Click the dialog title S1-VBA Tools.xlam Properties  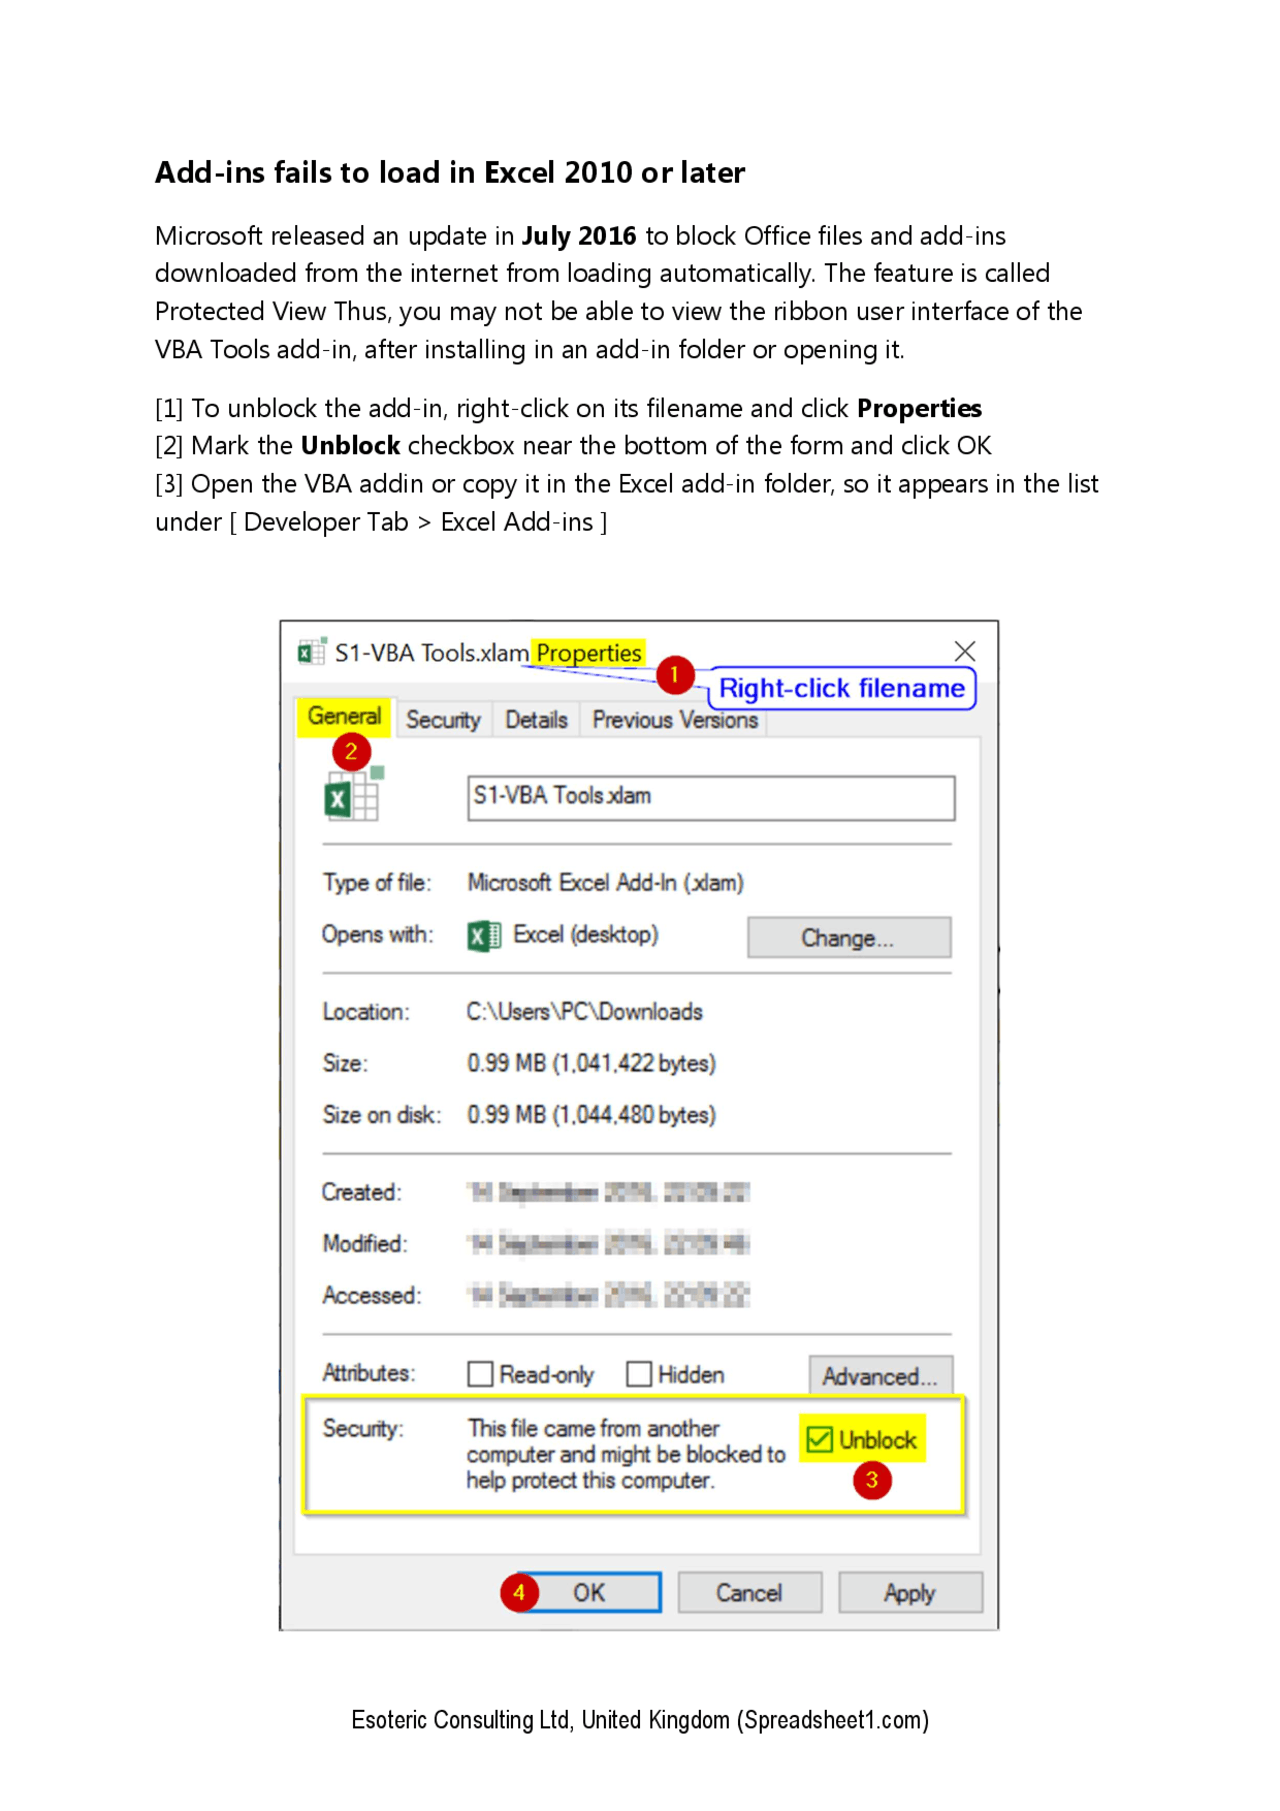point(488,653)
